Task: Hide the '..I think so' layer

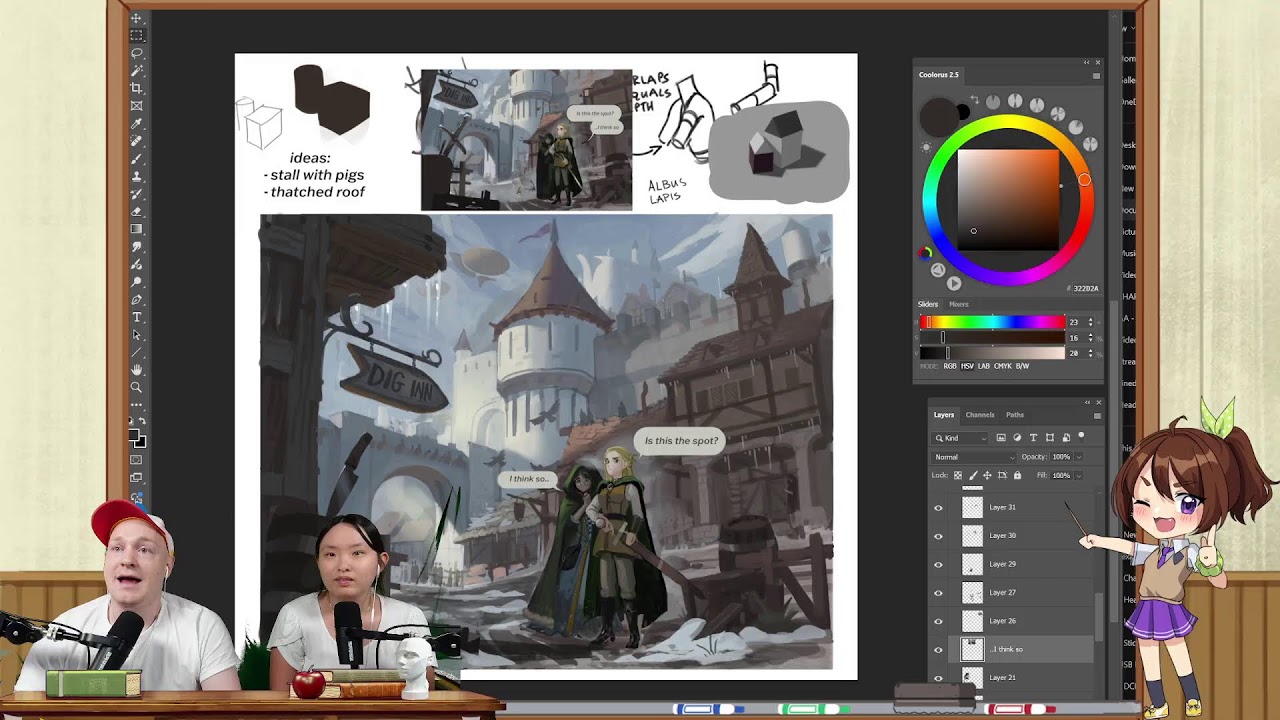Action: click(938, 650)
